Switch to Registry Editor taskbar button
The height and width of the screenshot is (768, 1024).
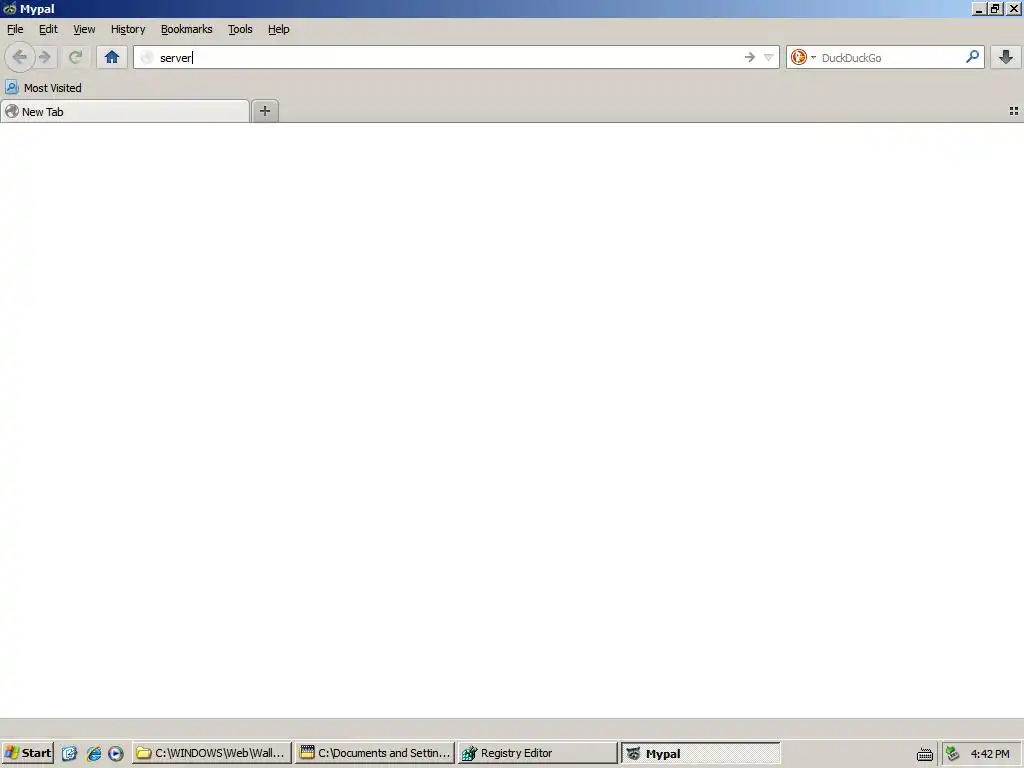pyautogui.click(x=537, y=753)
